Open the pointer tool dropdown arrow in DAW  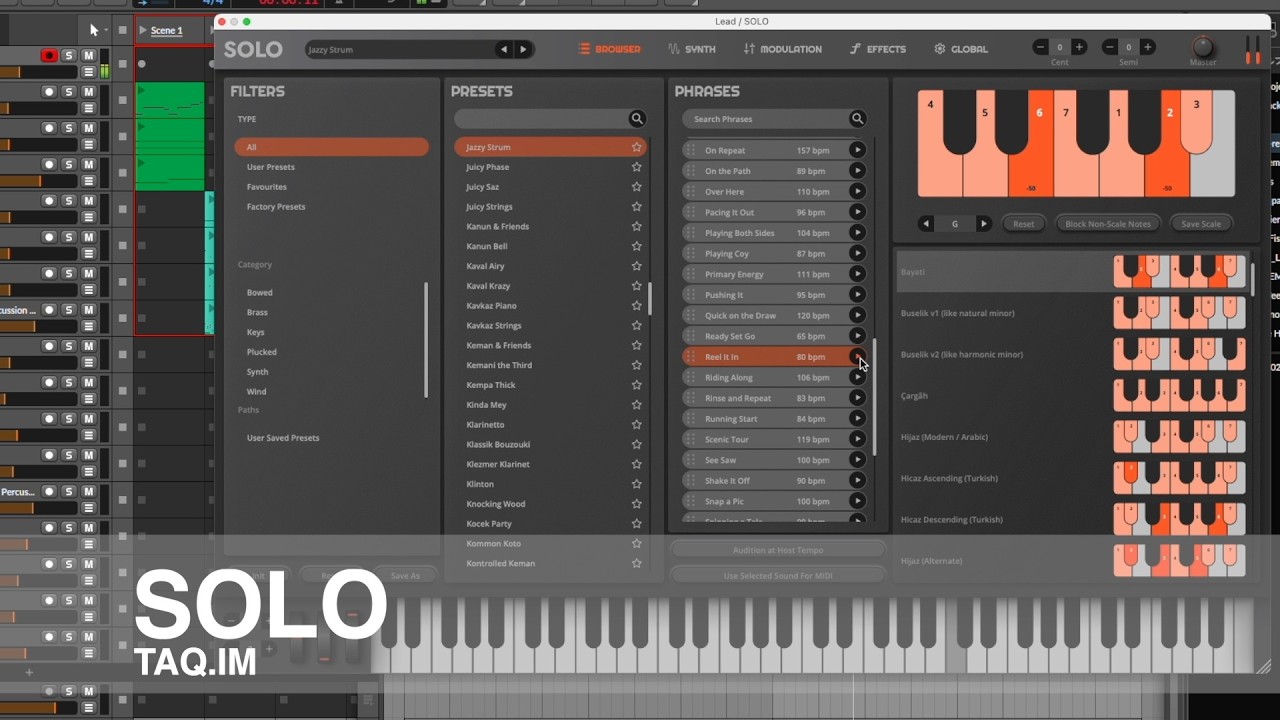point(106,31)
